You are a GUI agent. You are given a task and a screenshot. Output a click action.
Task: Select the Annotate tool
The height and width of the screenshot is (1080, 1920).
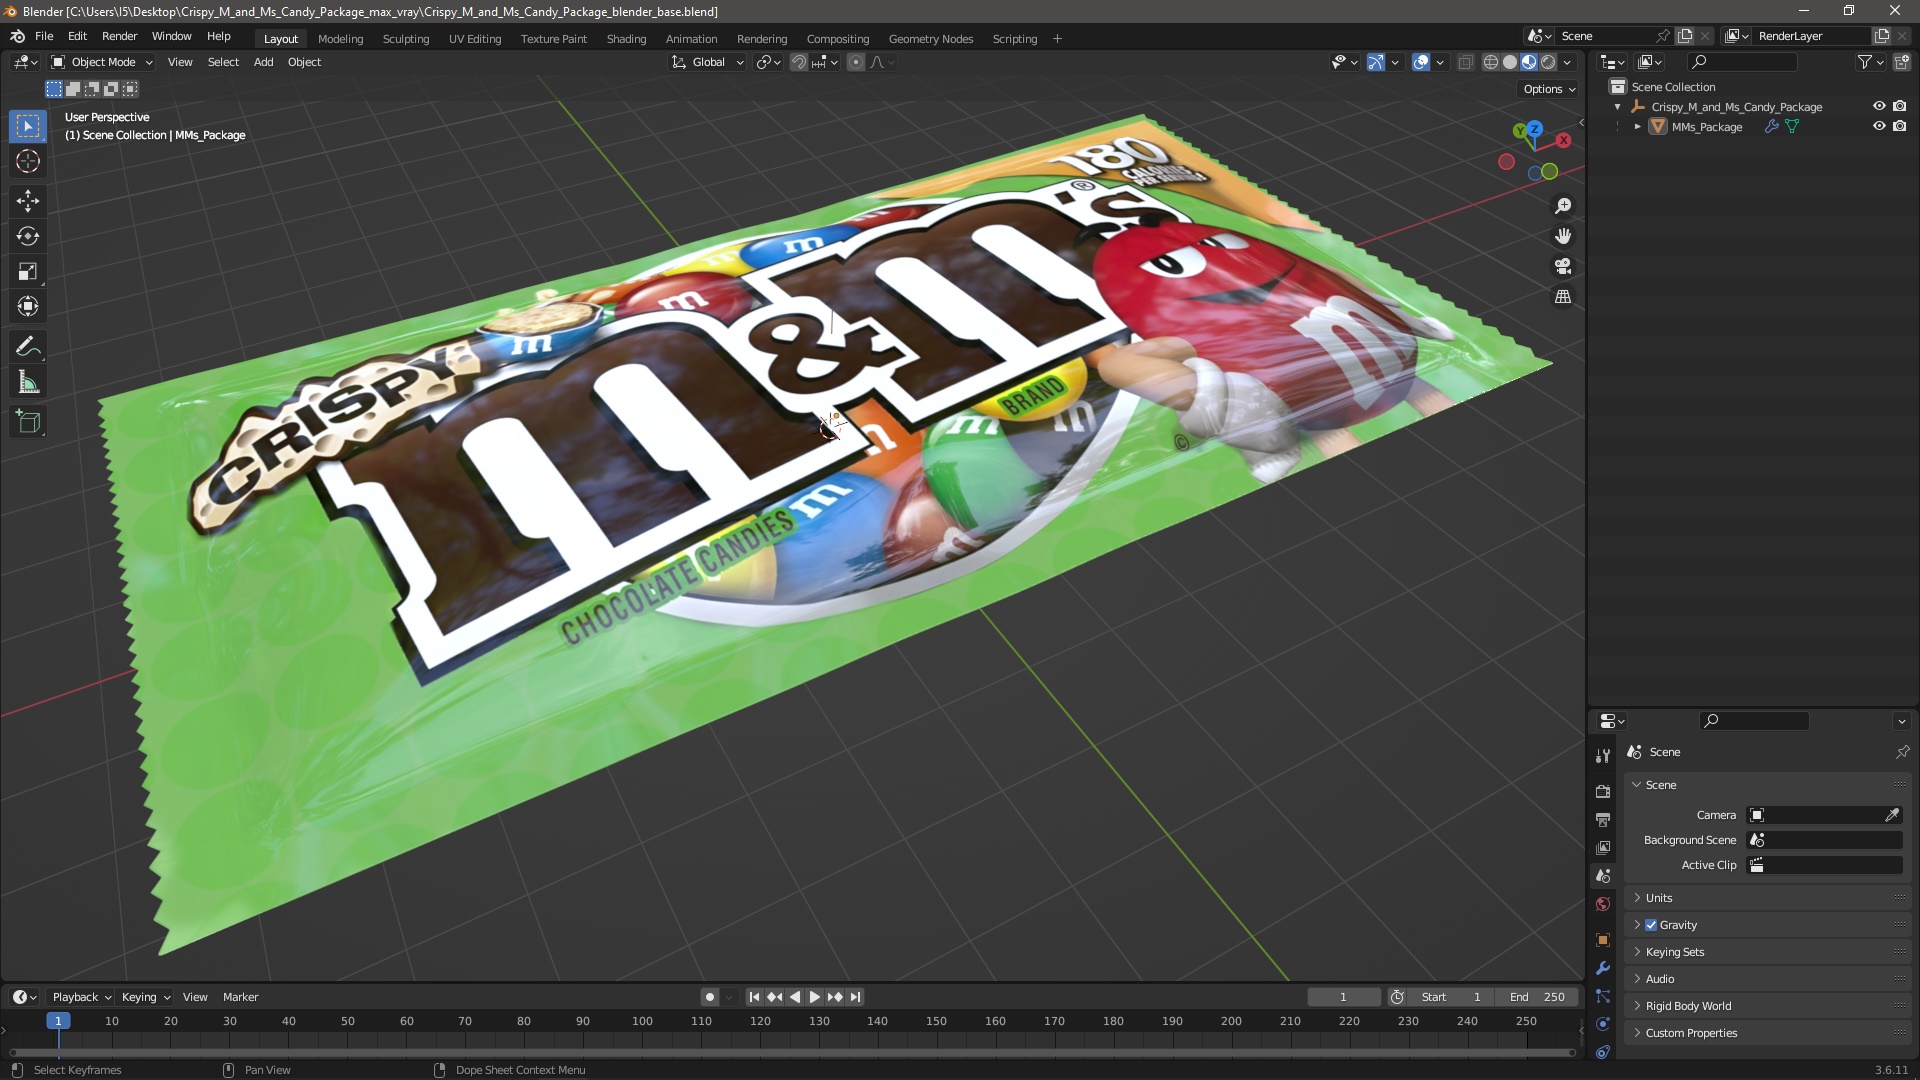click(x=28, y=347)
